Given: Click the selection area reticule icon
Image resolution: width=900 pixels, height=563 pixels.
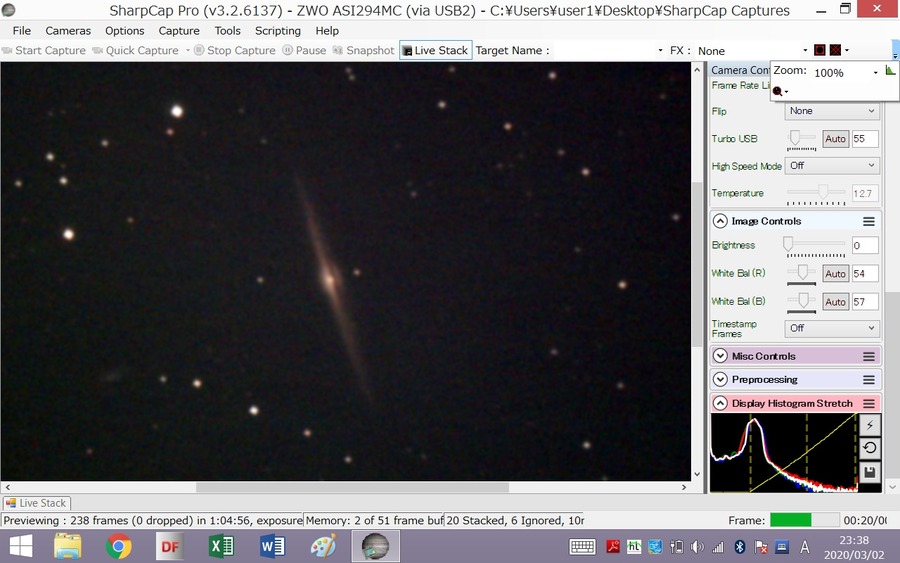Looking at the screenshot, I should coord(820,50).
